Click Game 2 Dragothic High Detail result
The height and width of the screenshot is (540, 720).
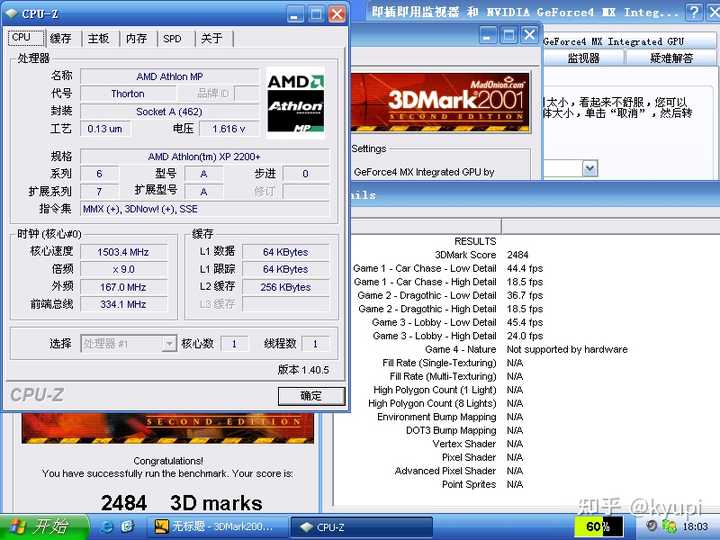coord(450,309)
